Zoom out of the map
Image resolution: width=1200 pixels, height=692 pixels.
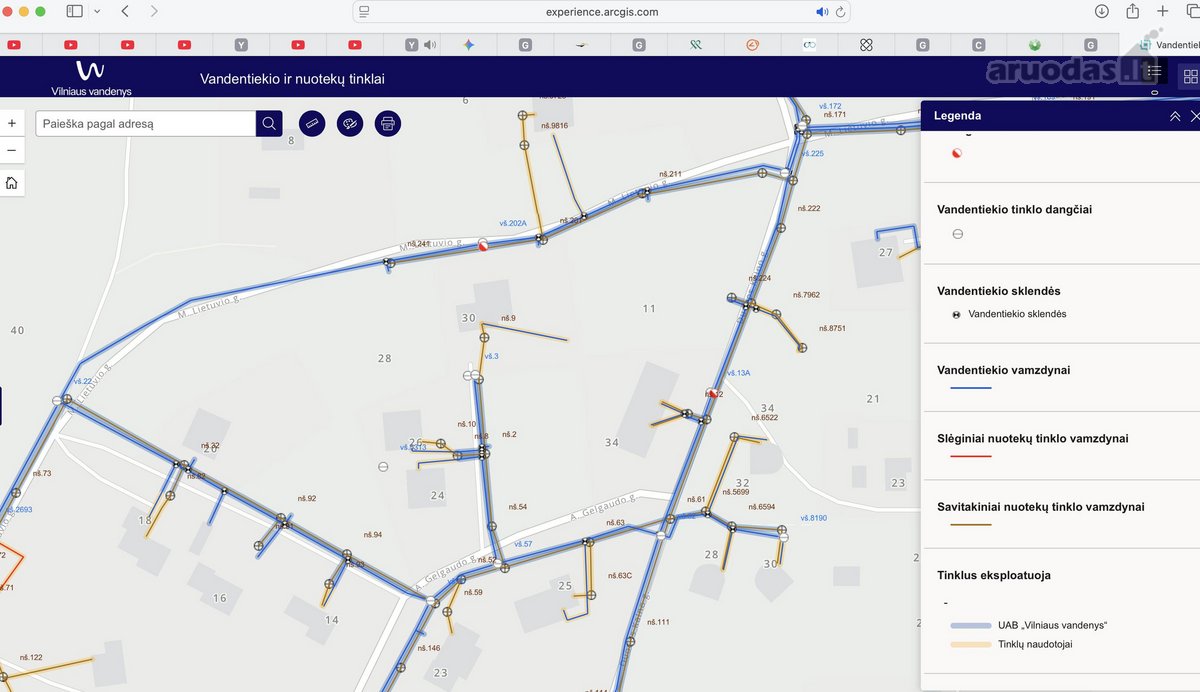click(12, 151)
